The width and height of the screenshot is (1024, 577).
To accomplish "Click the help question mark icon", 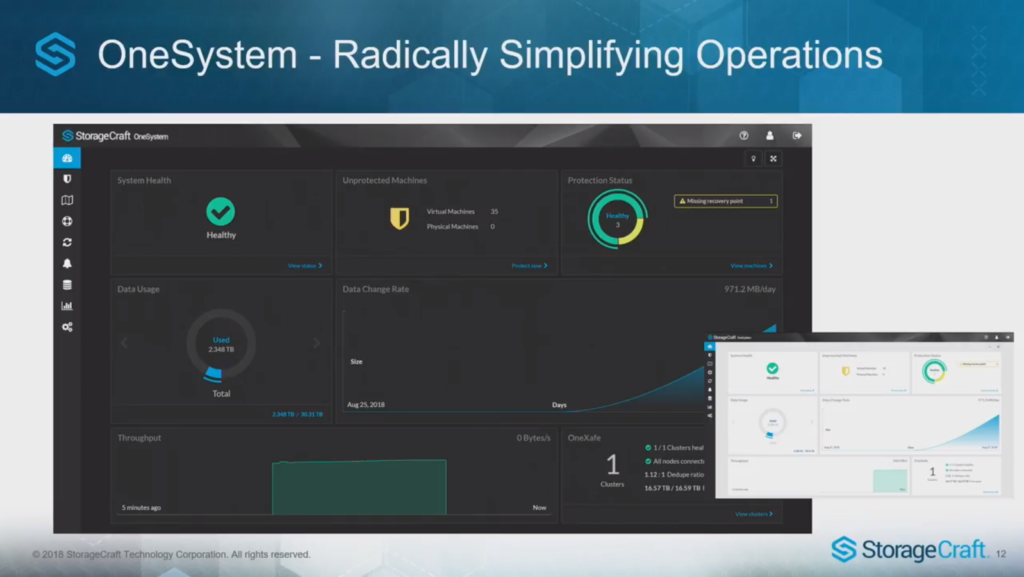I will (743, 135).
